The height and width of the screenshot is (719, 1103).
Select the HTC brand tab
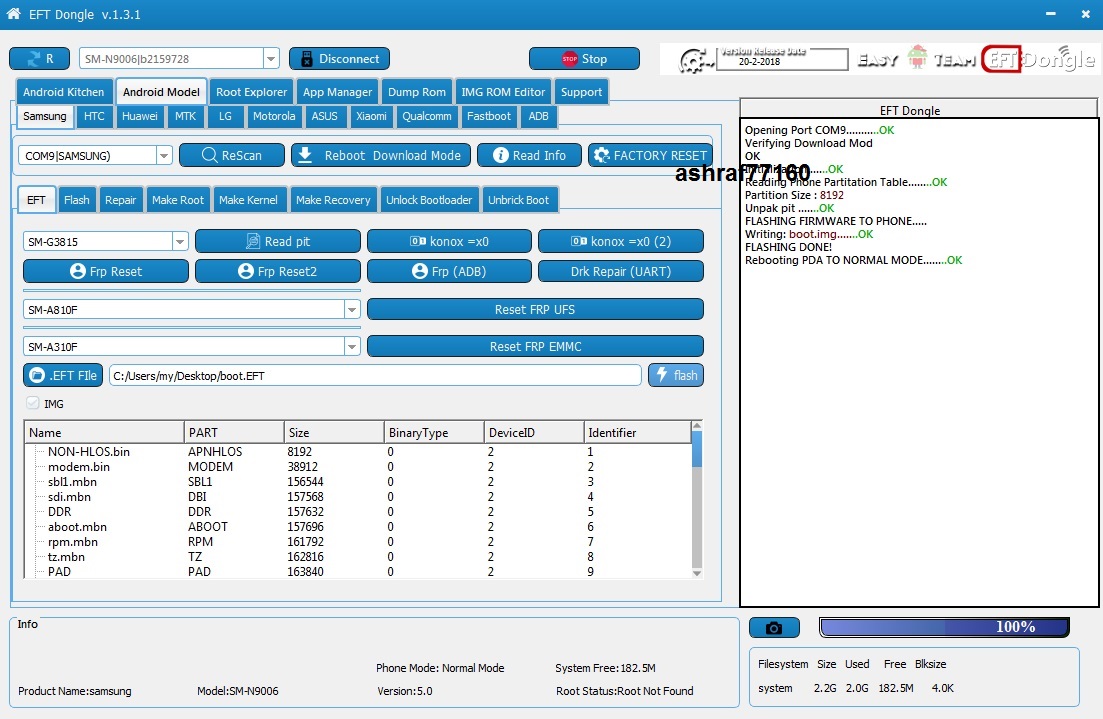tap(94, 116)
